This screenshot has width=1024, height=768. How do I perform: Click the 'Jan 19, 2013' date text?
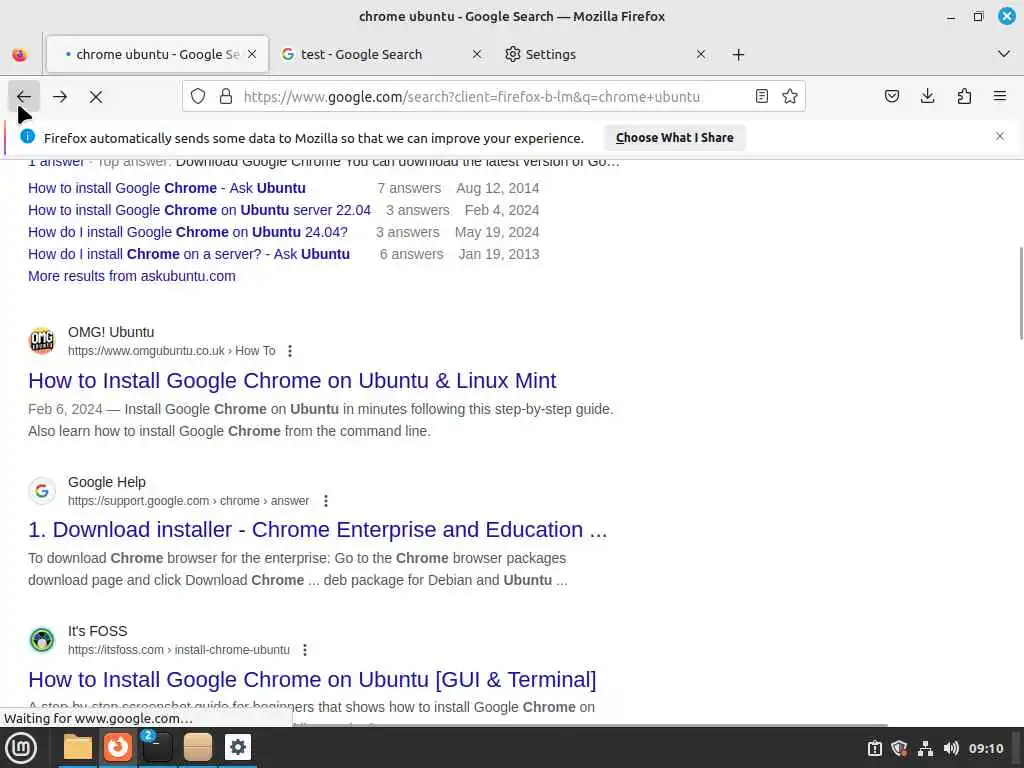pyautogui.click(x=499, y=254)
